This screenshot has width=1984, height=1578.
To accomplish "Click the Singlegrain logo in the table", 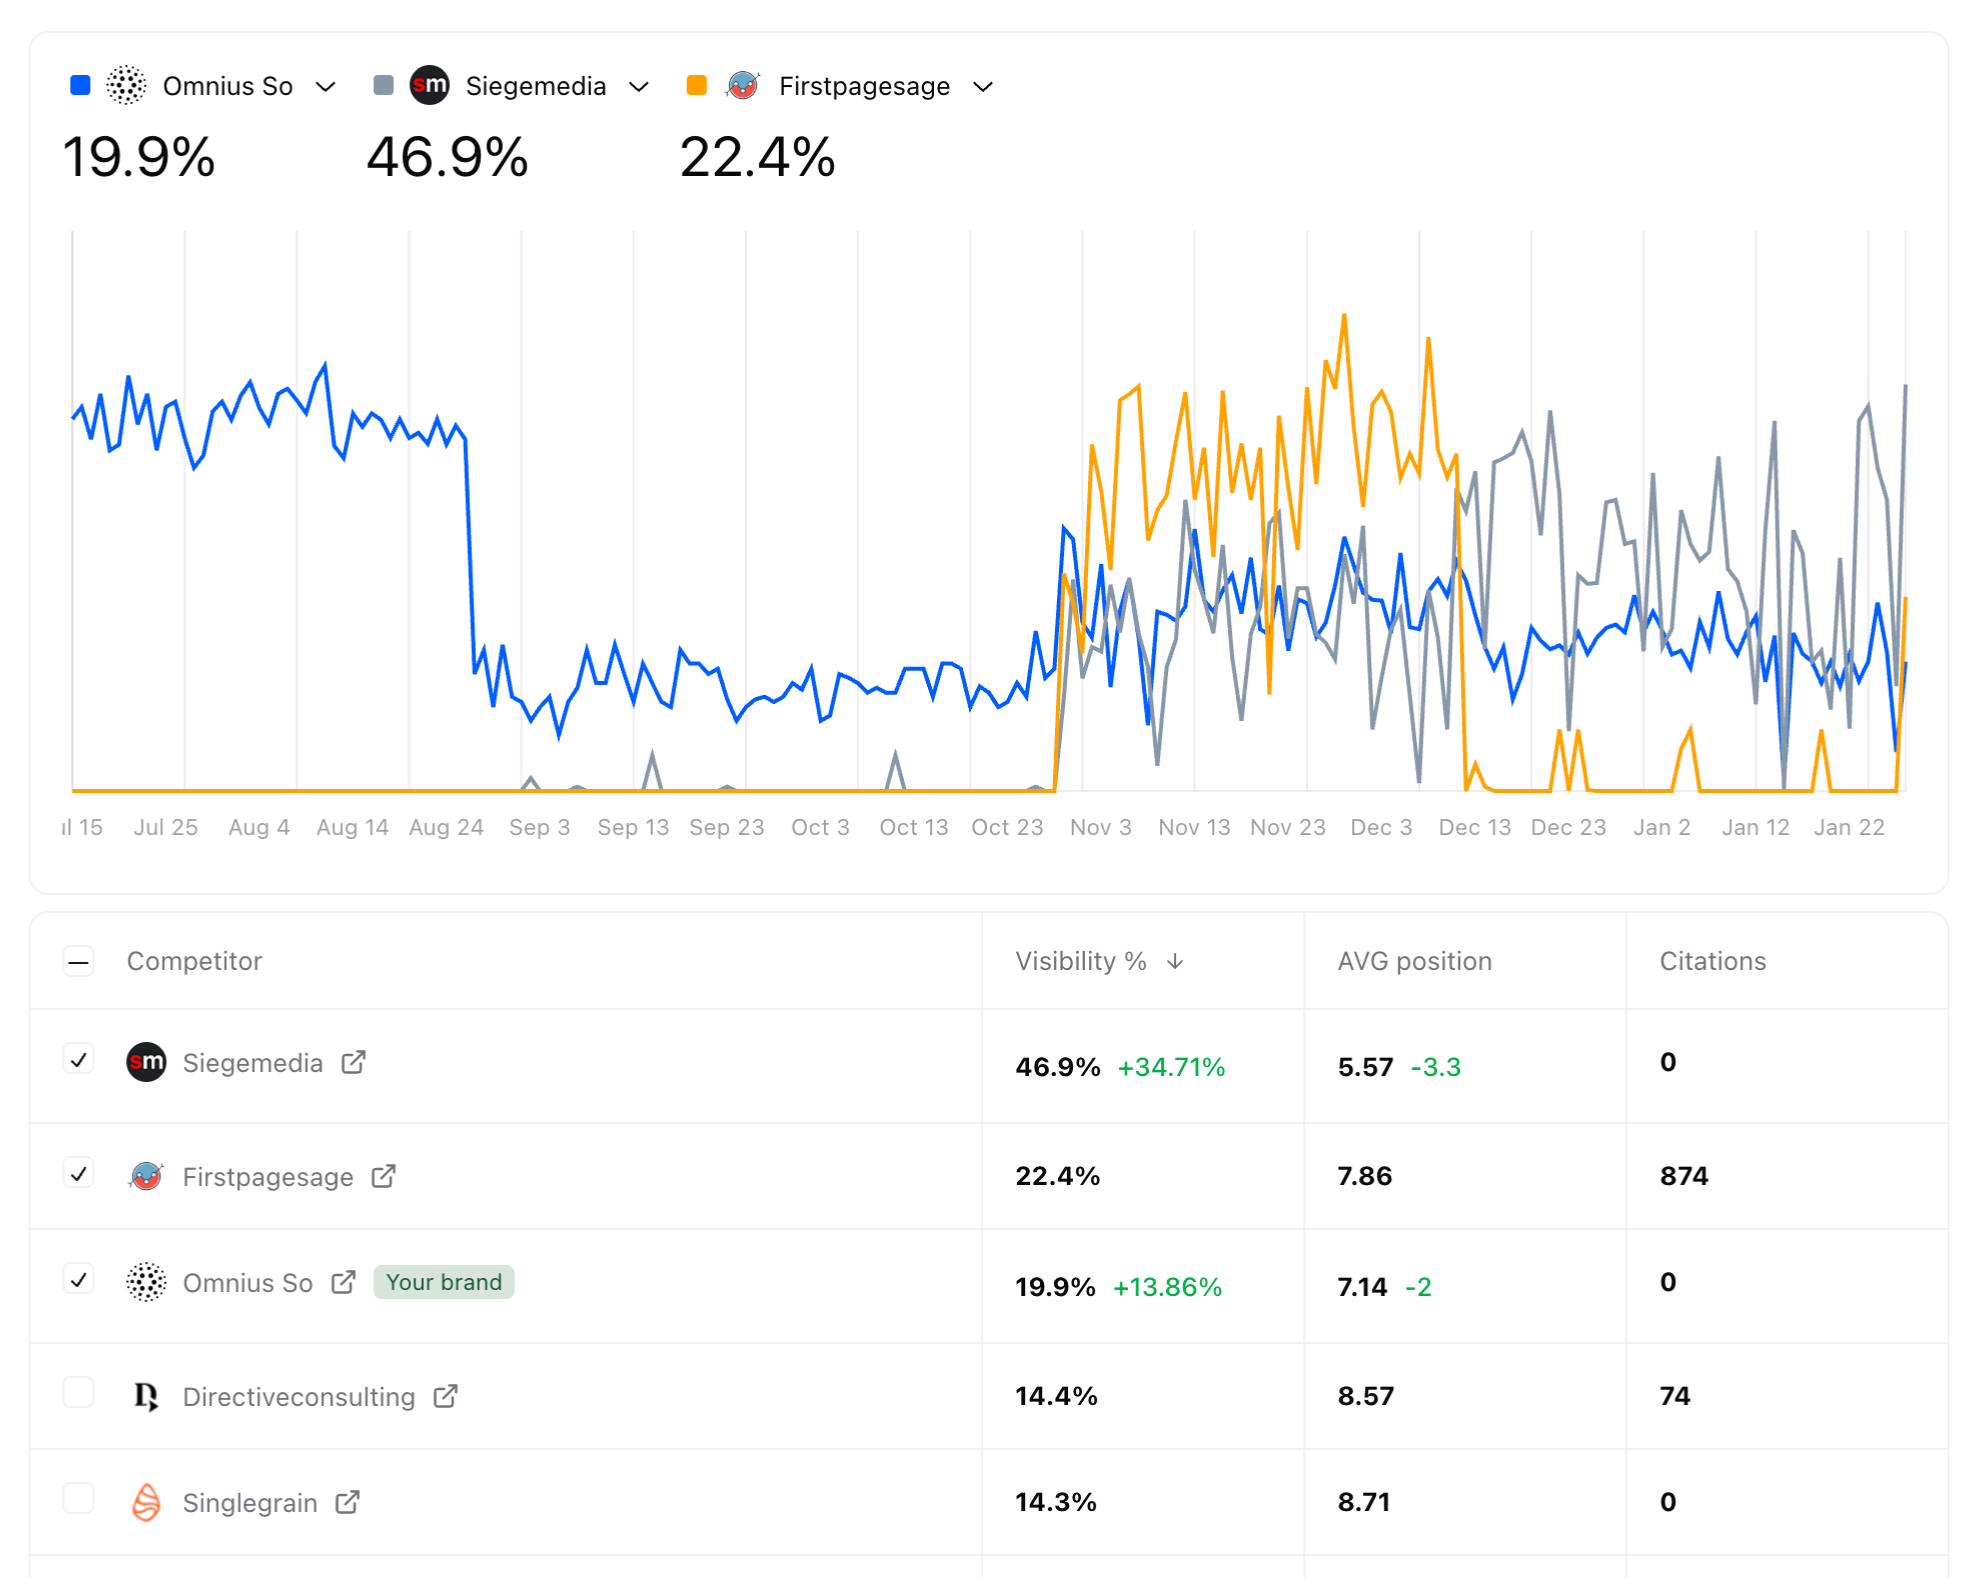I will (146, 1501).
